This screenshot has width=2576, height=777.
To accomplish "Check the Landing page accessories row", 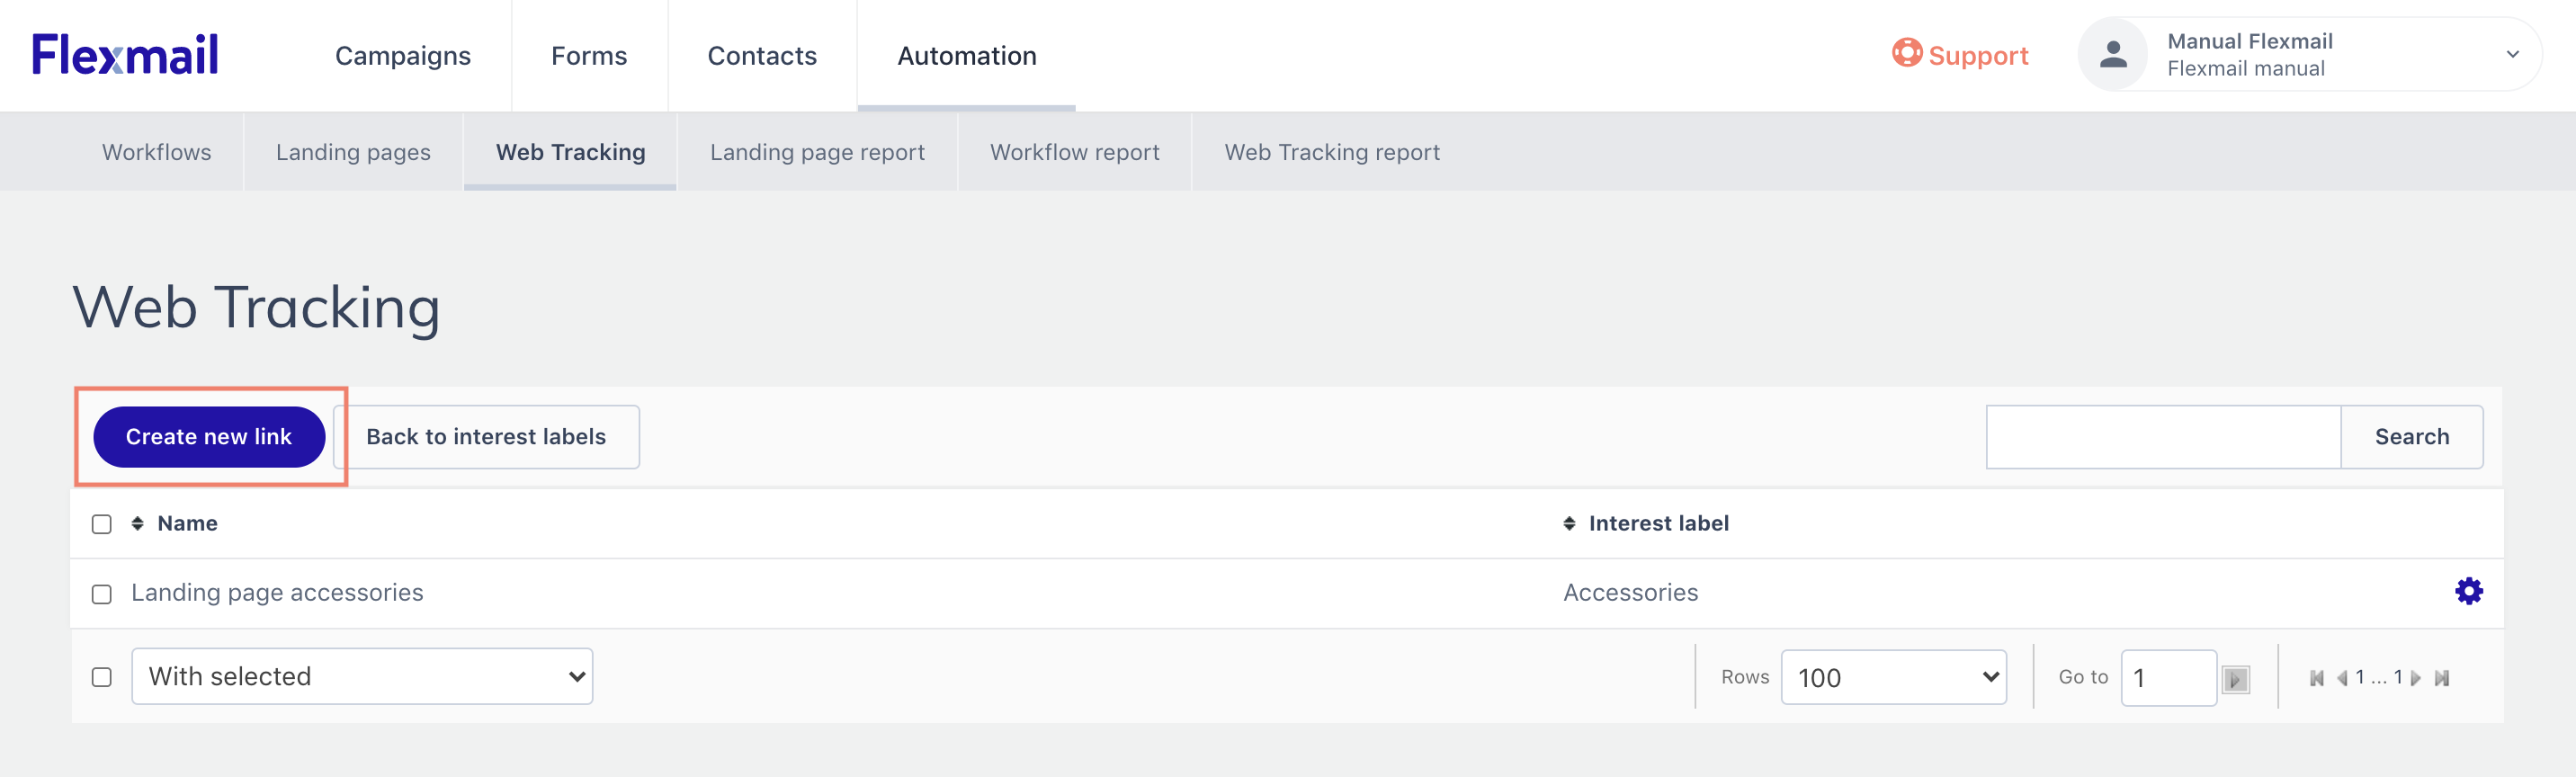I will [x=102, y=594].
